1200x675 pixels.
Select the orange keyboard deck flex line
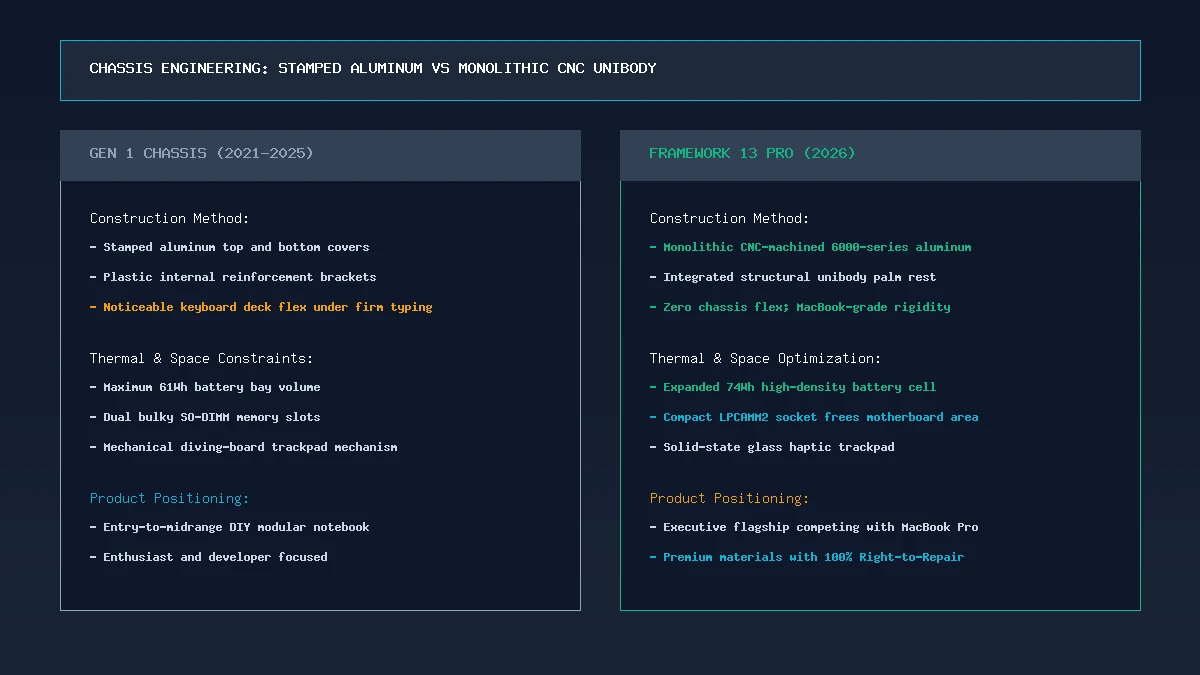point(261,307)
